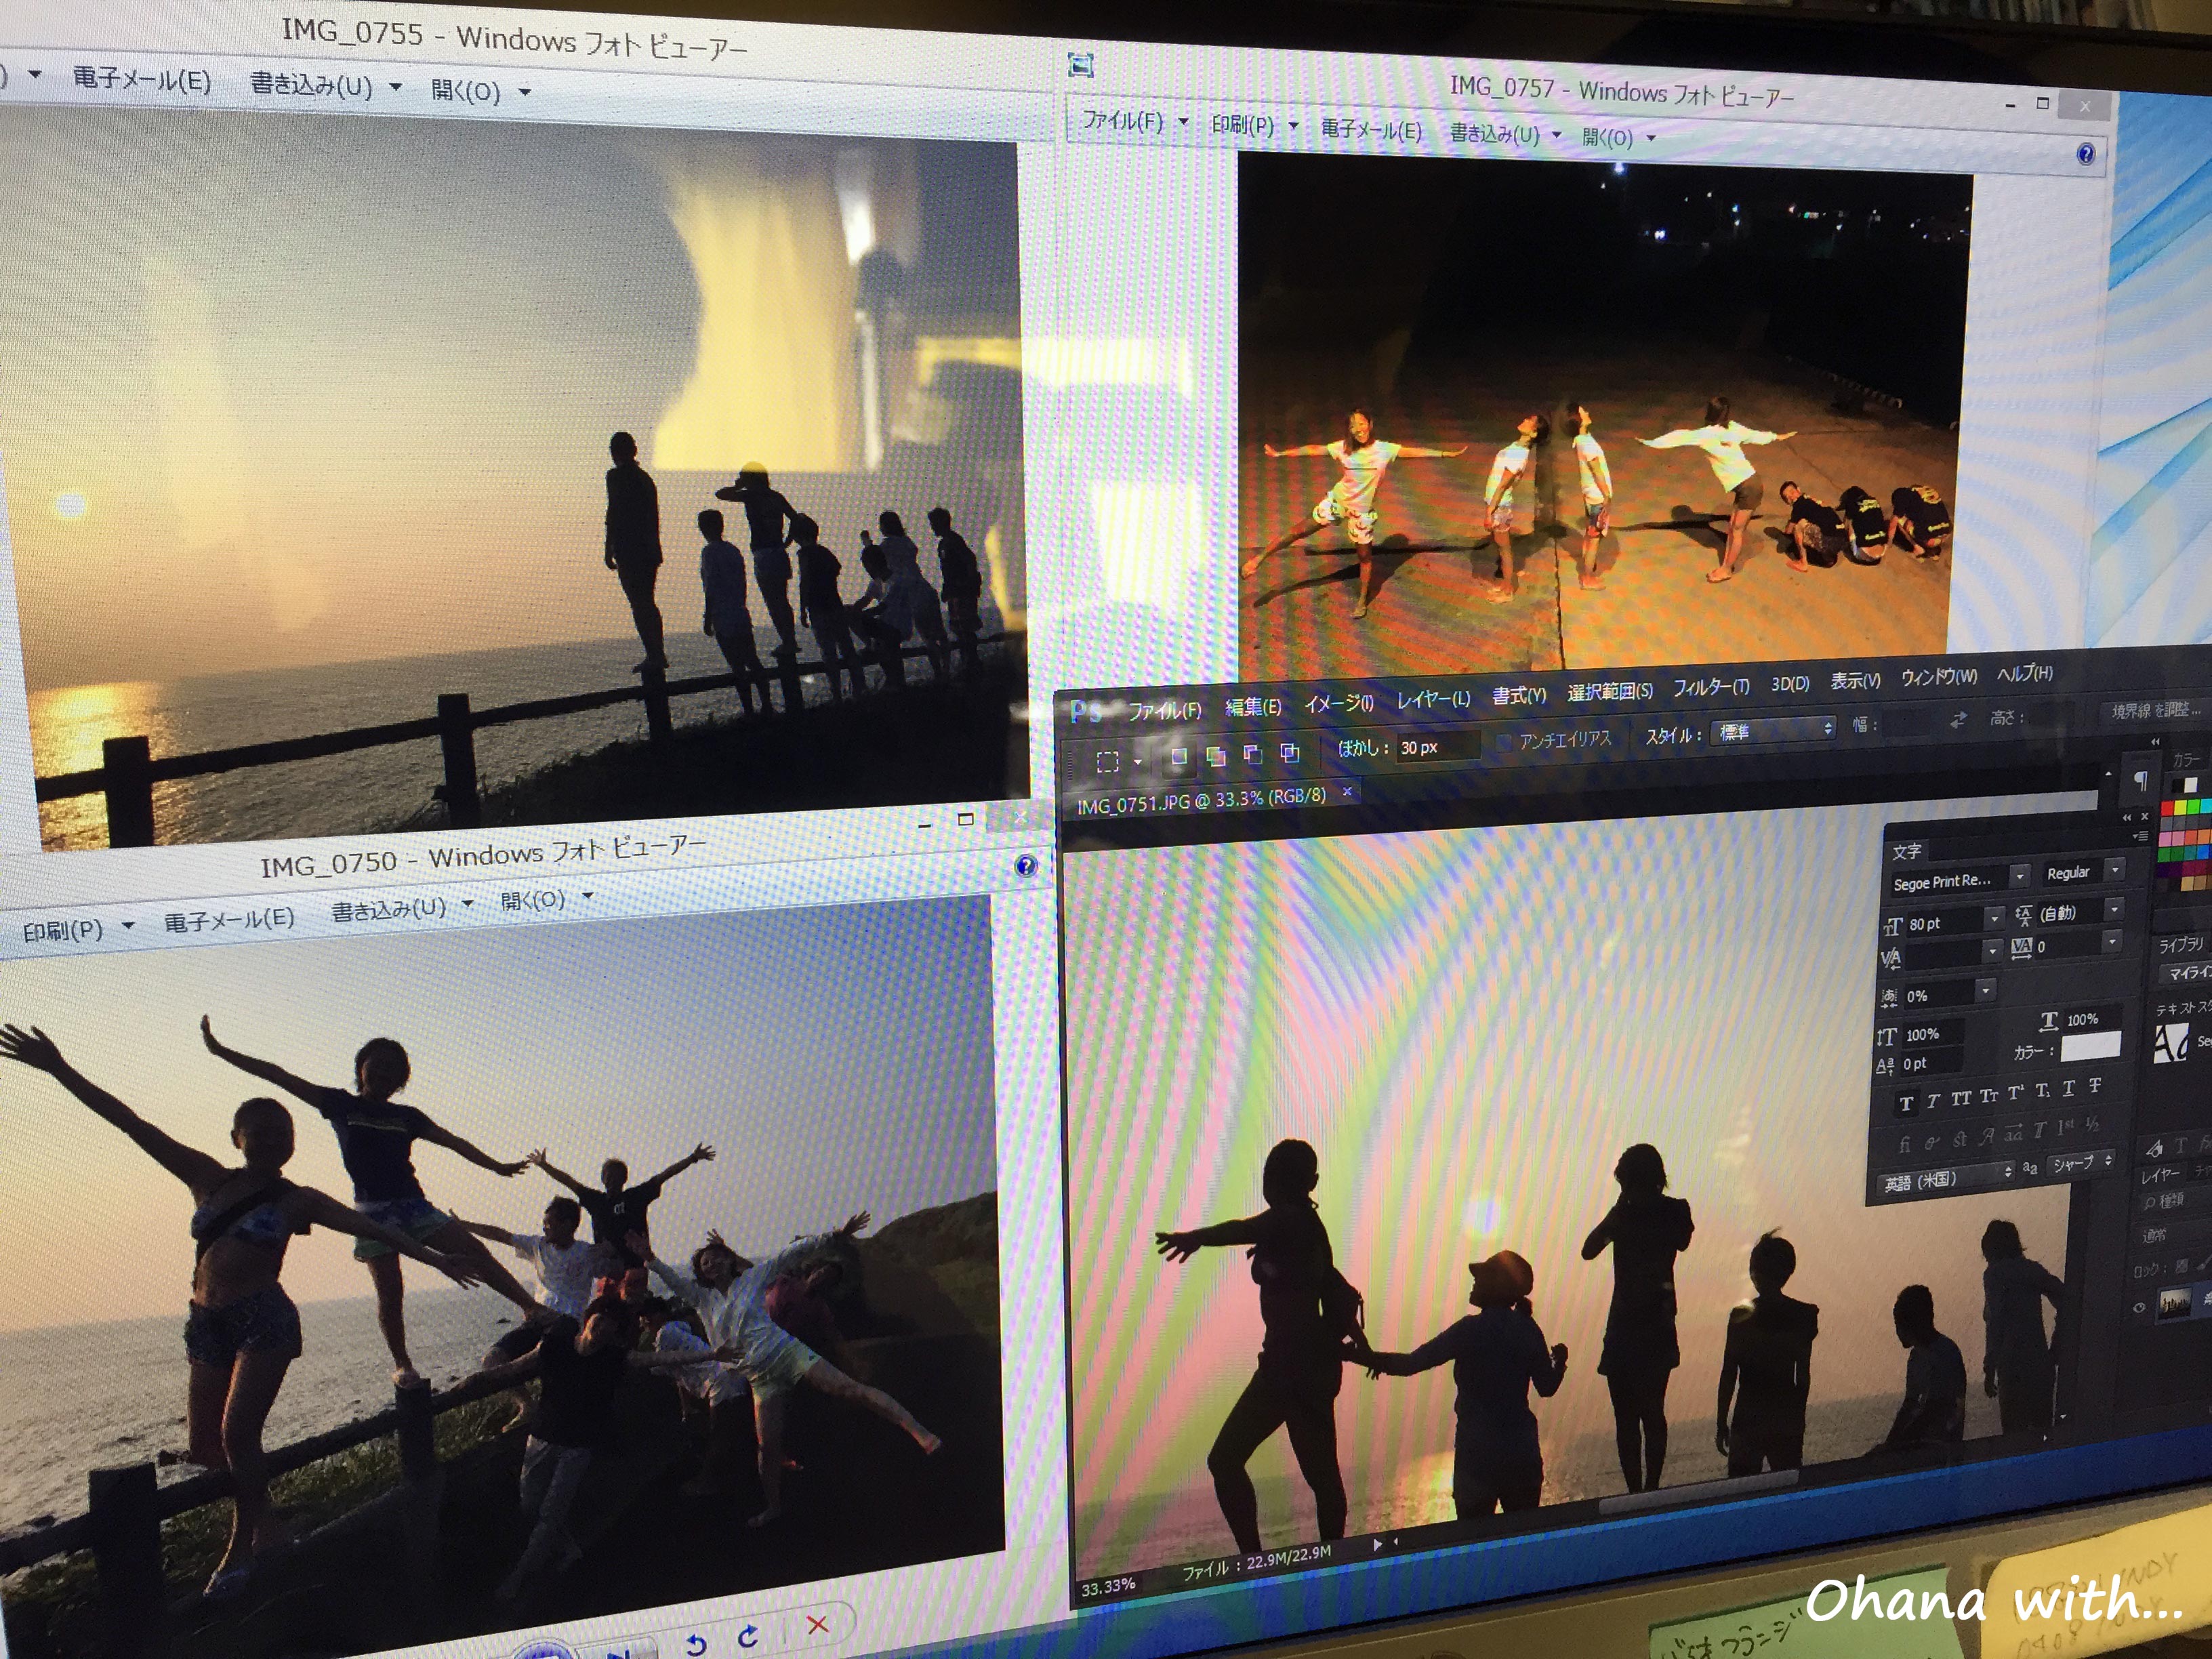Apply Superscript style in Character panel

[x=2016, y=1093]
